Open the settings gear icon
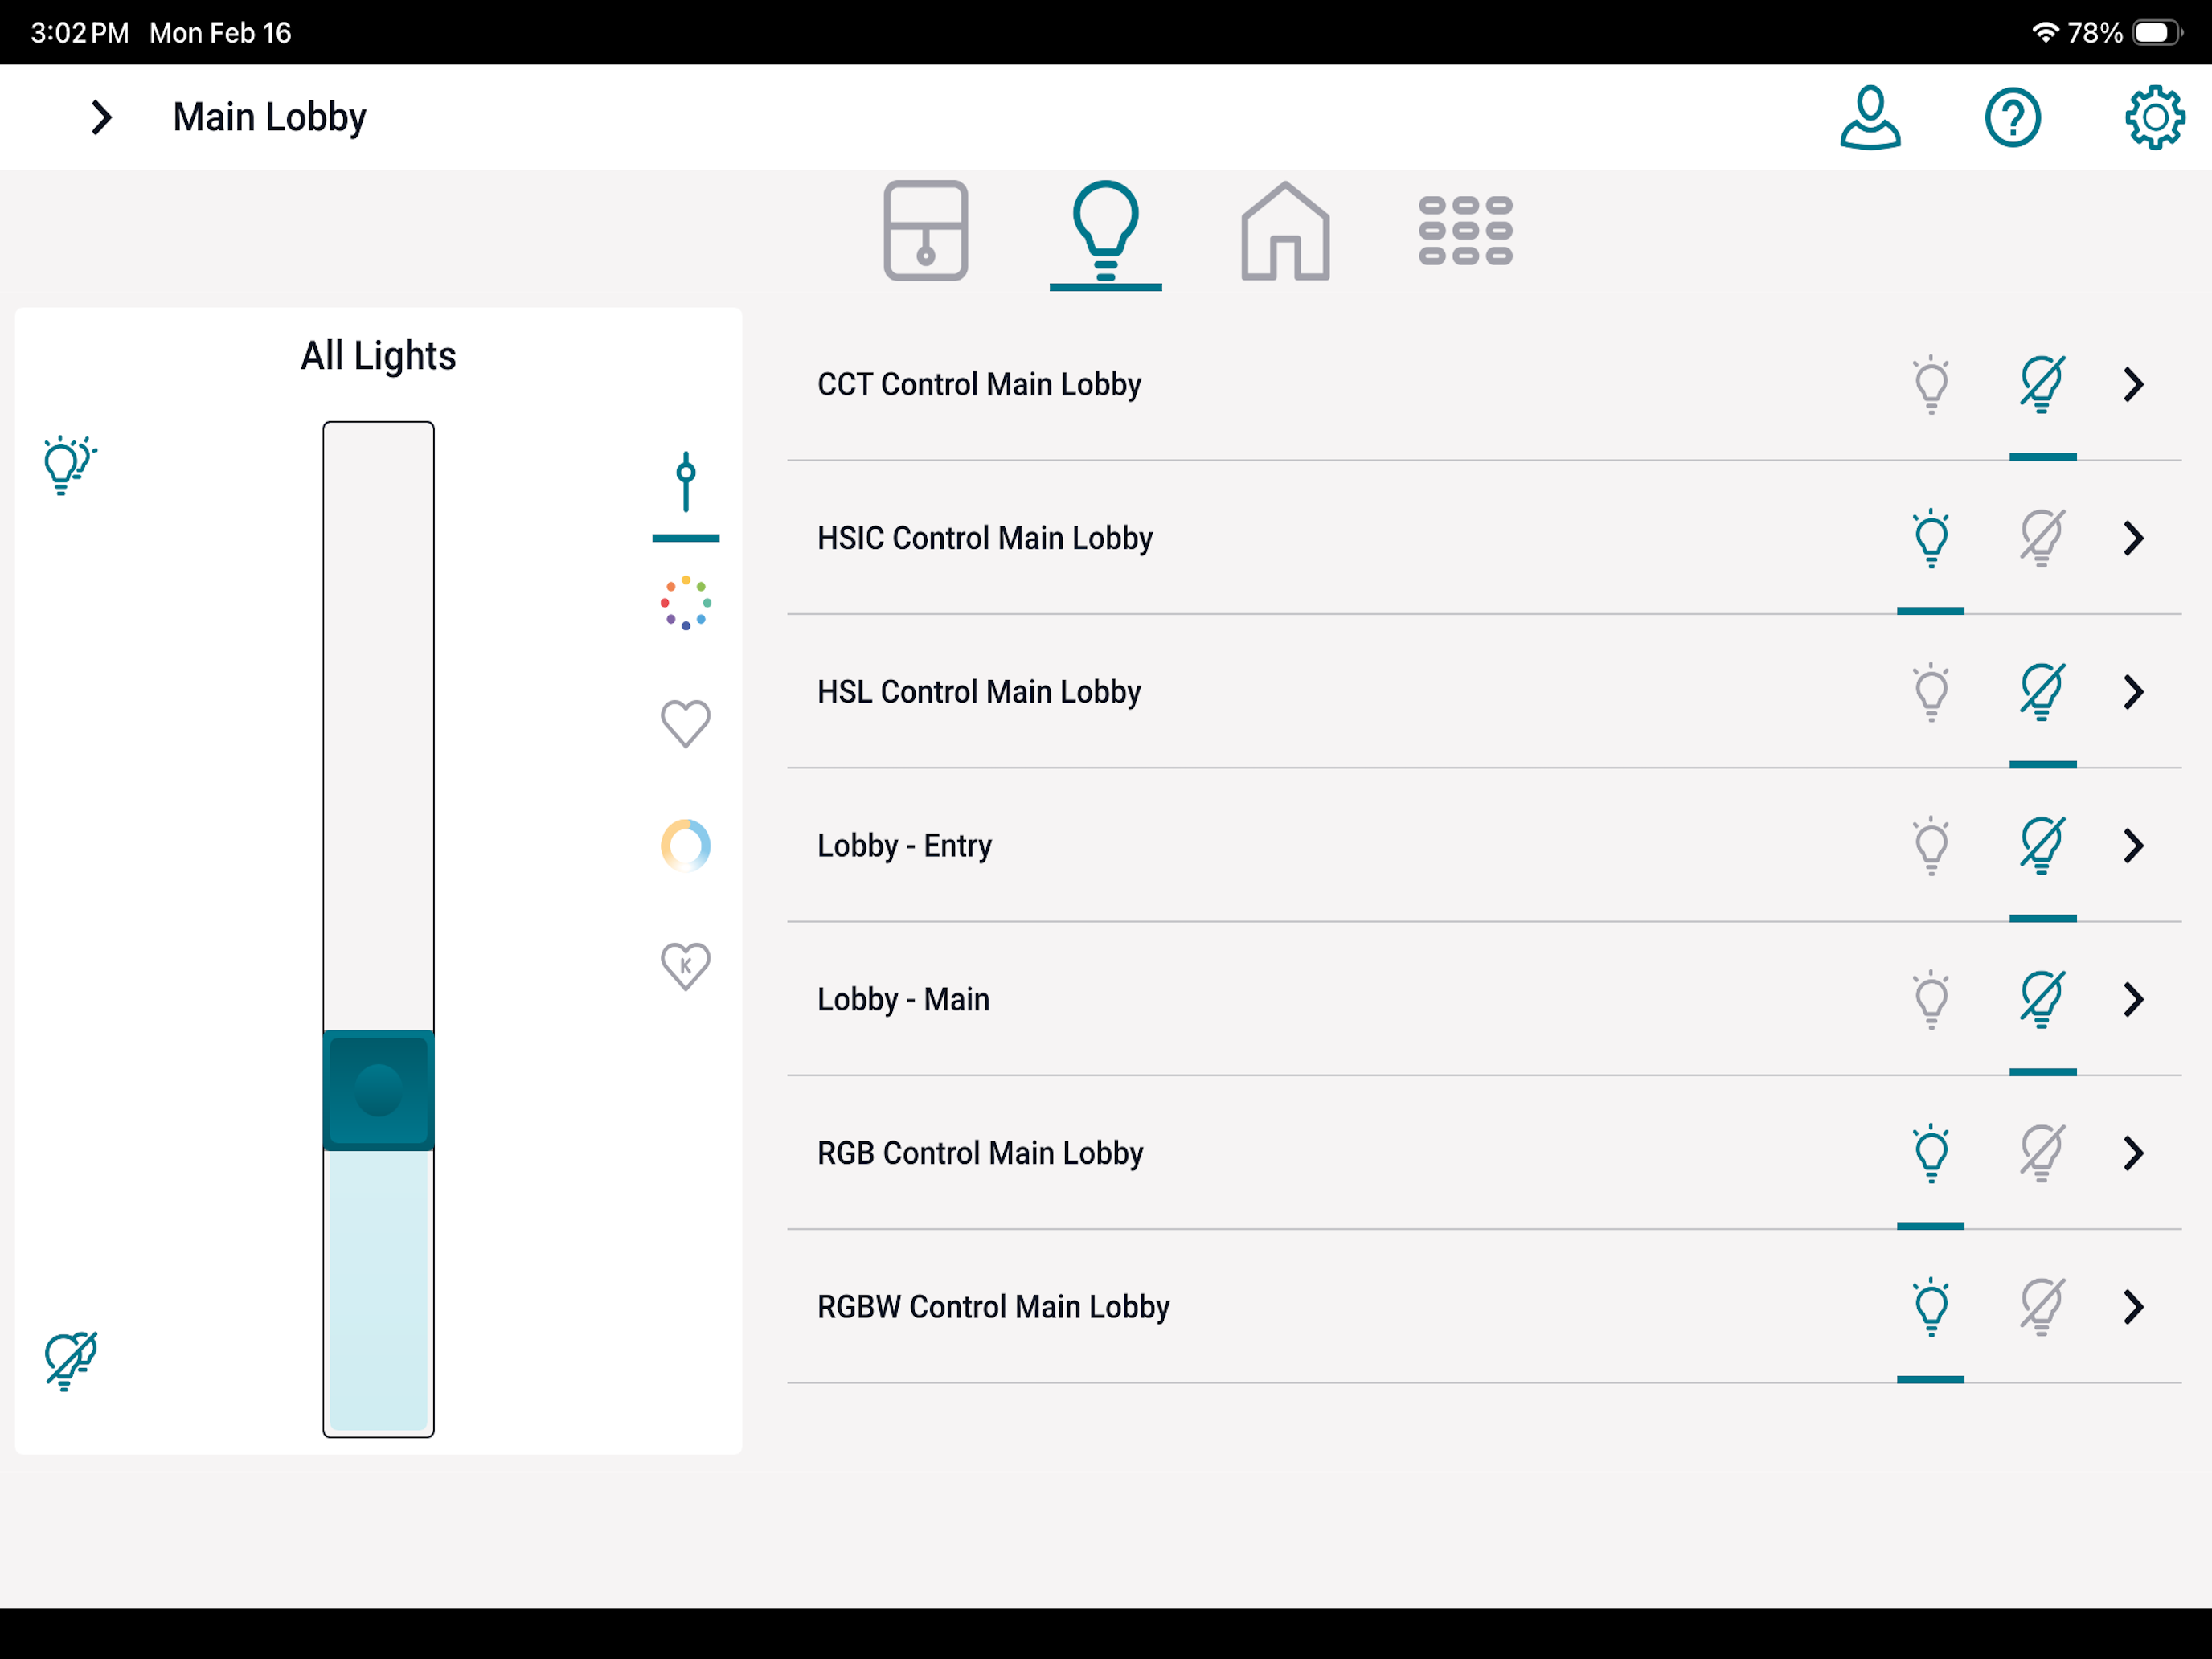Viewport: 2212px width, 1659px height. click(2154, 117)
